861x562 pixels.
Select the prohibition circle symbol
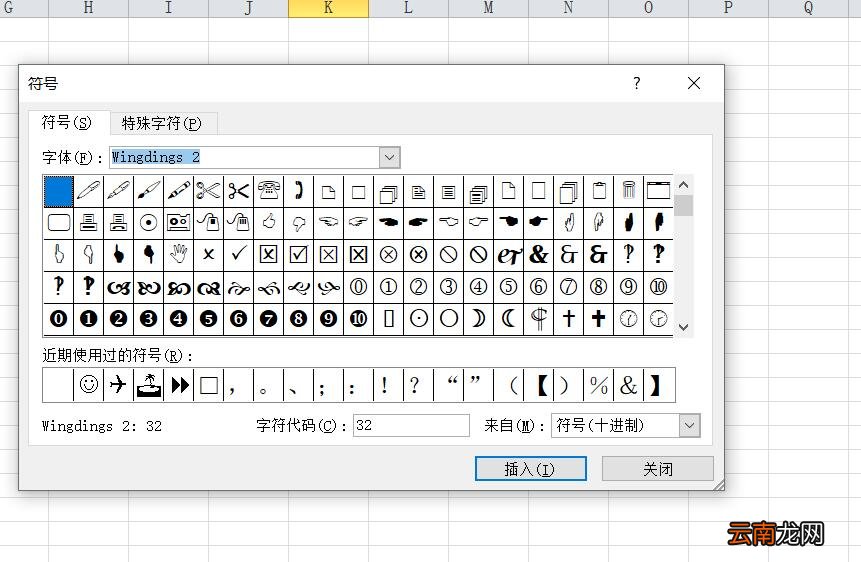[449, 254]
